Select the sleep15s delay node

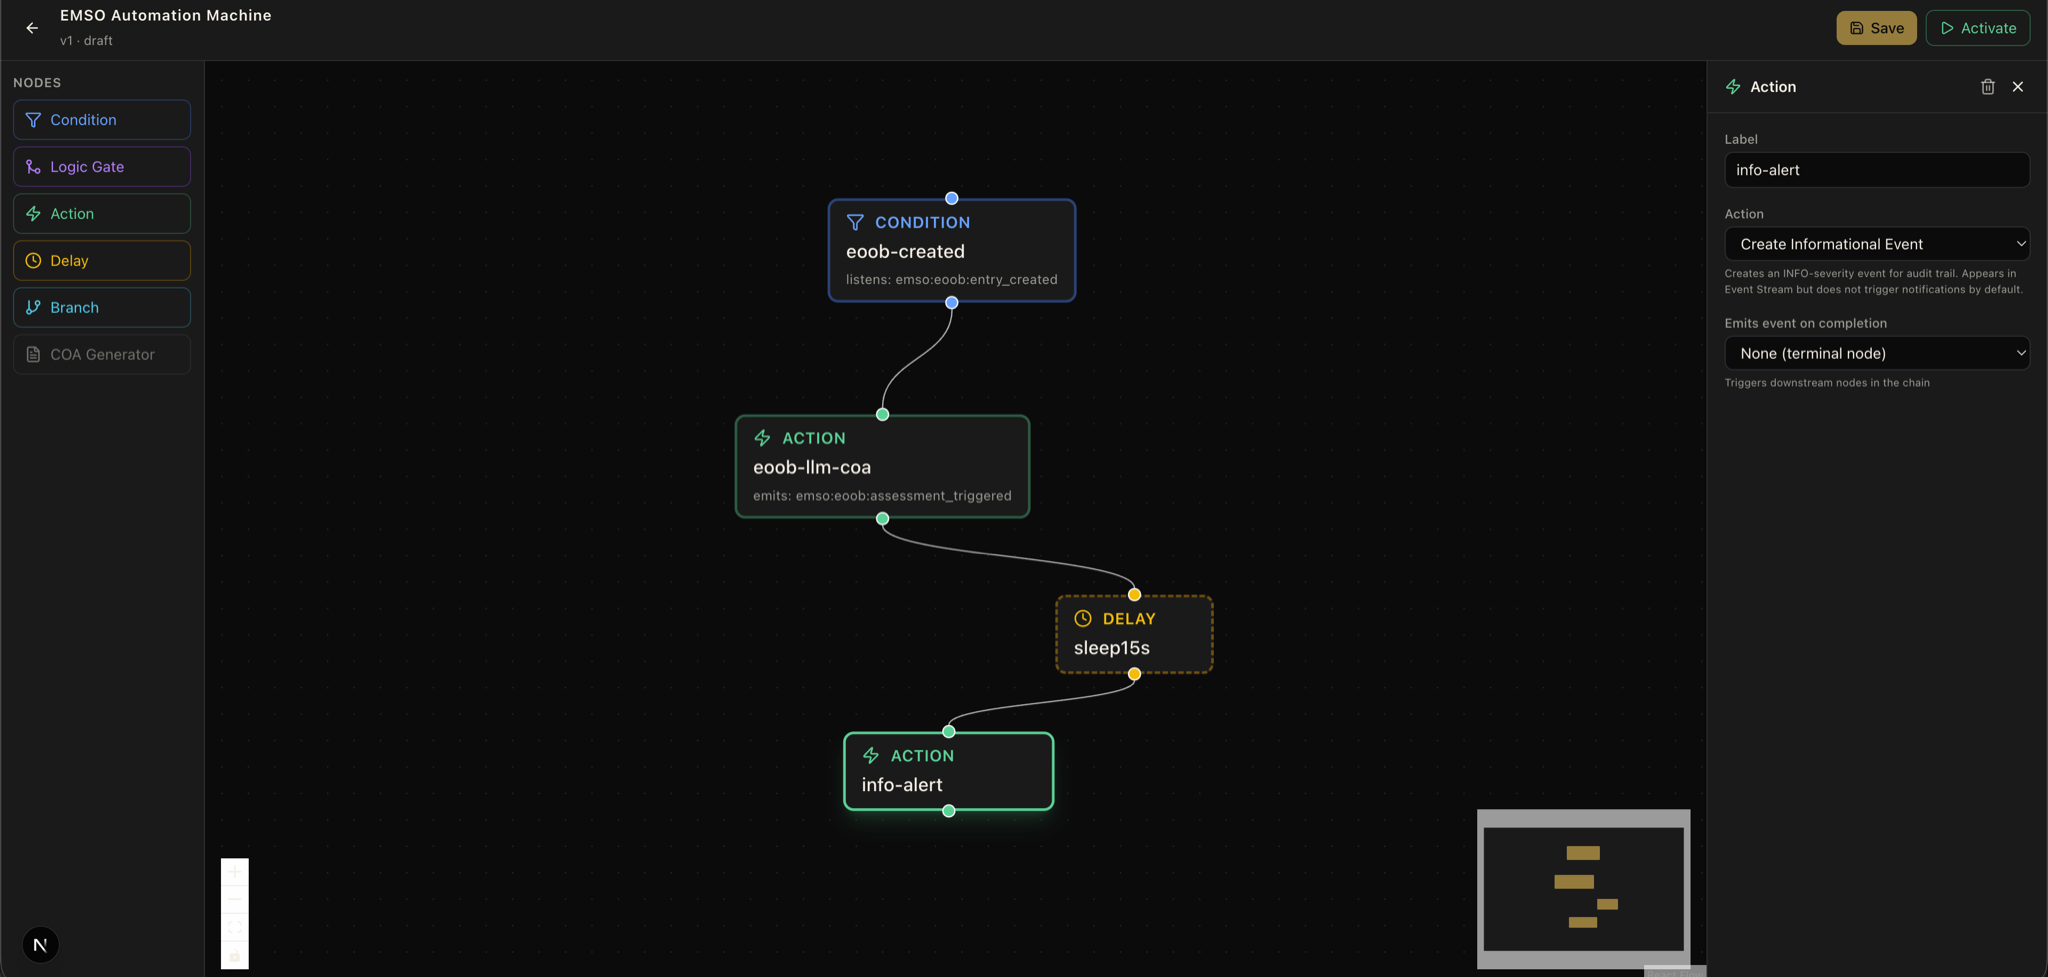tap(1134, 634)
